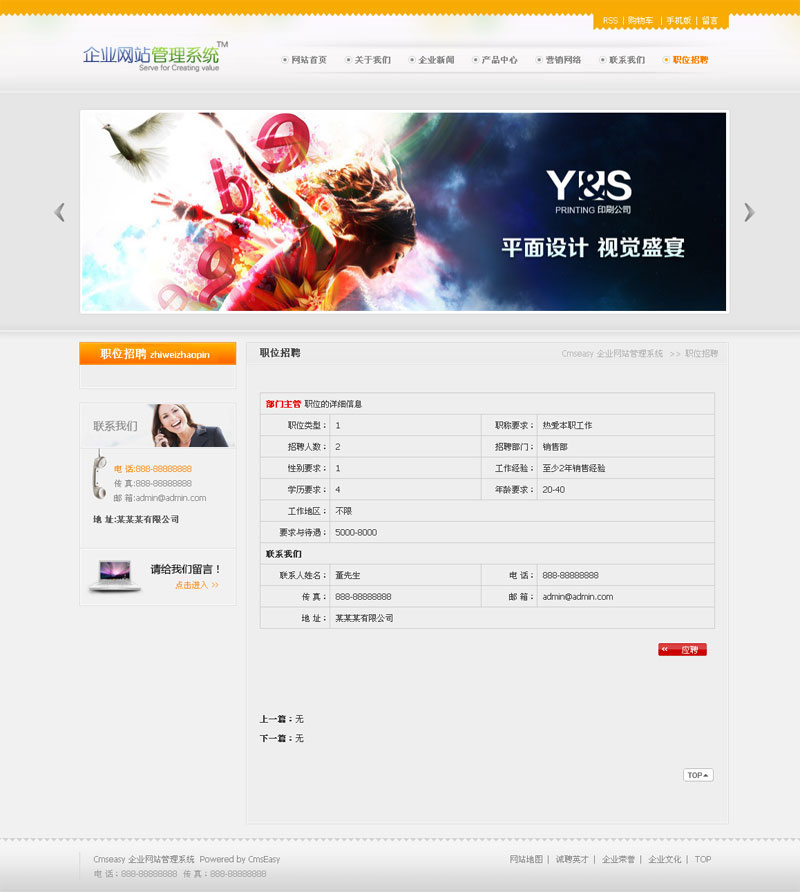Screen dimensions: 800x892
Task: Select the 职位招聘 navigation tab
Action: coord(689,60)
